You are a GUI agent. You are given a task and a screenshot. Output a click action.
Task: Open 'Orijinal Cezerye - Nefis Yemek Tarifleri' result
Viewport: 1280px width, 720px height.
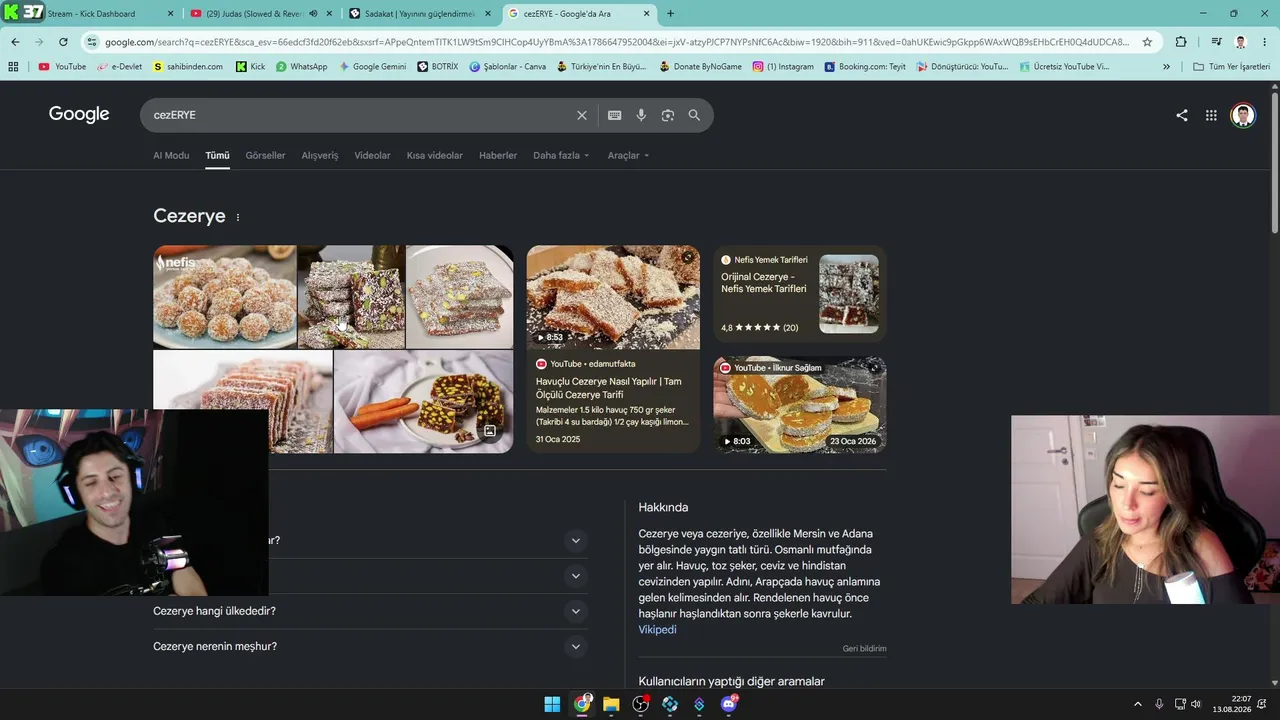(x=764, y=283)
